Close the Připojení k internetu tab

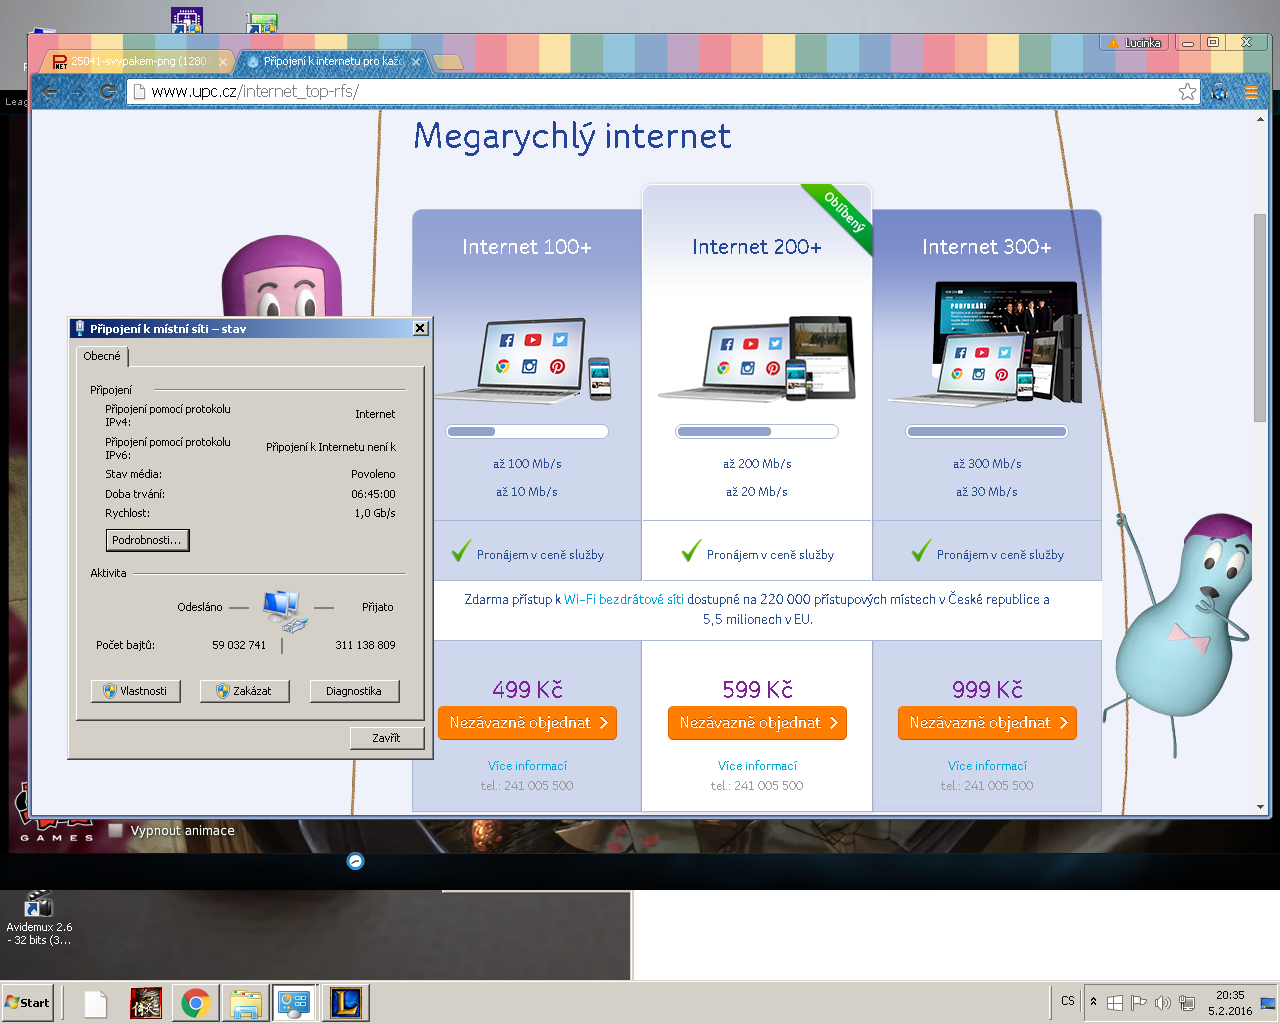(416, 62)
